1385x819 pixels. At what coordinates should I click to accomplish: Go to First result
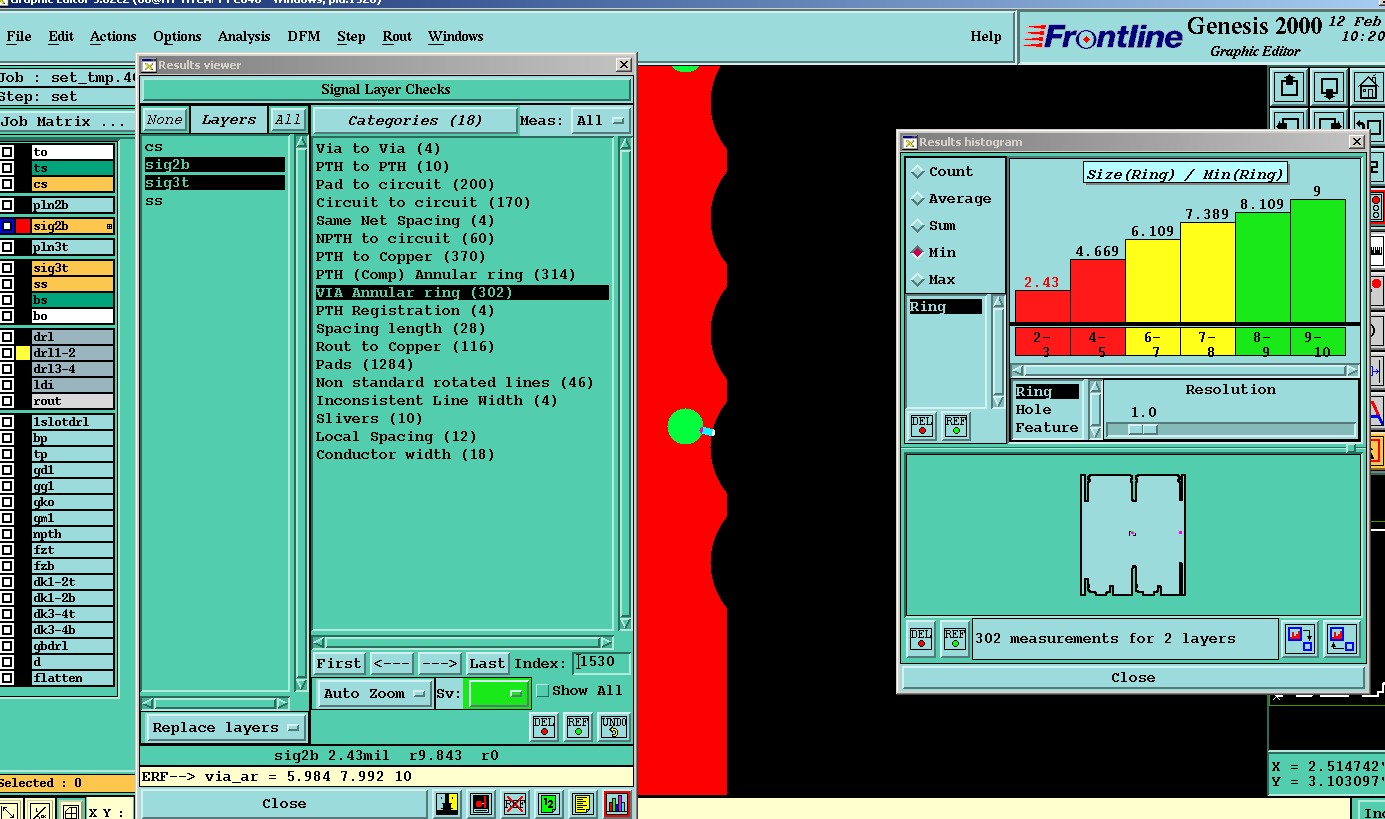point(339,663)
